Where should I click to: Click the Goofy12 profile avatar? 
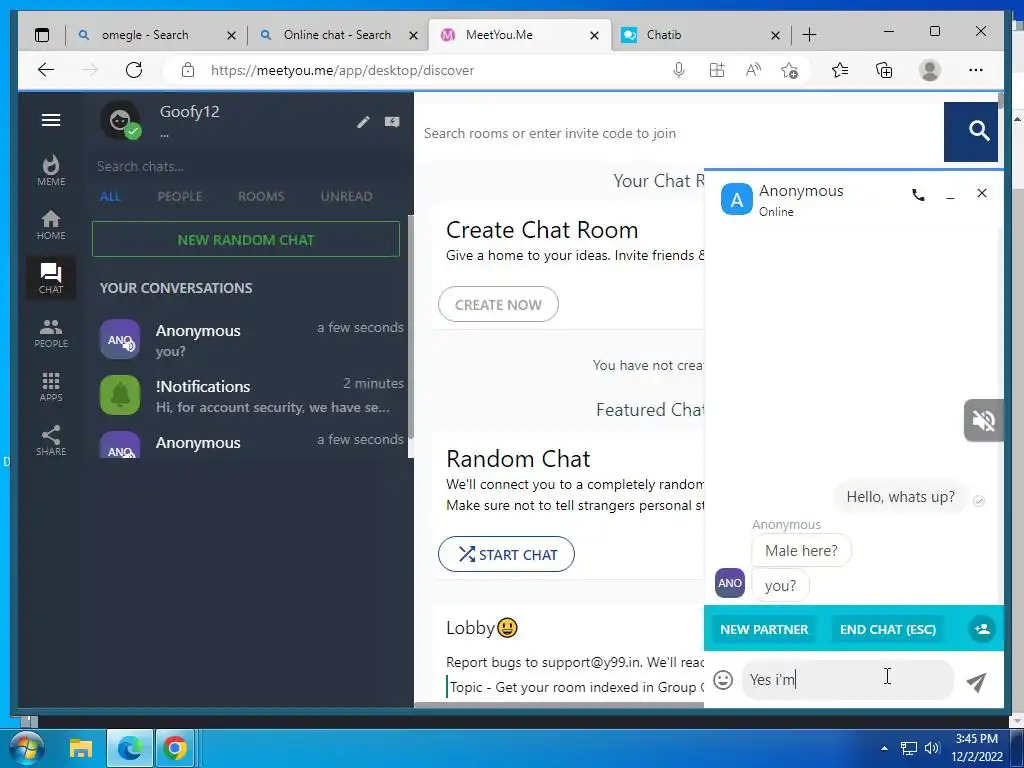120,121
